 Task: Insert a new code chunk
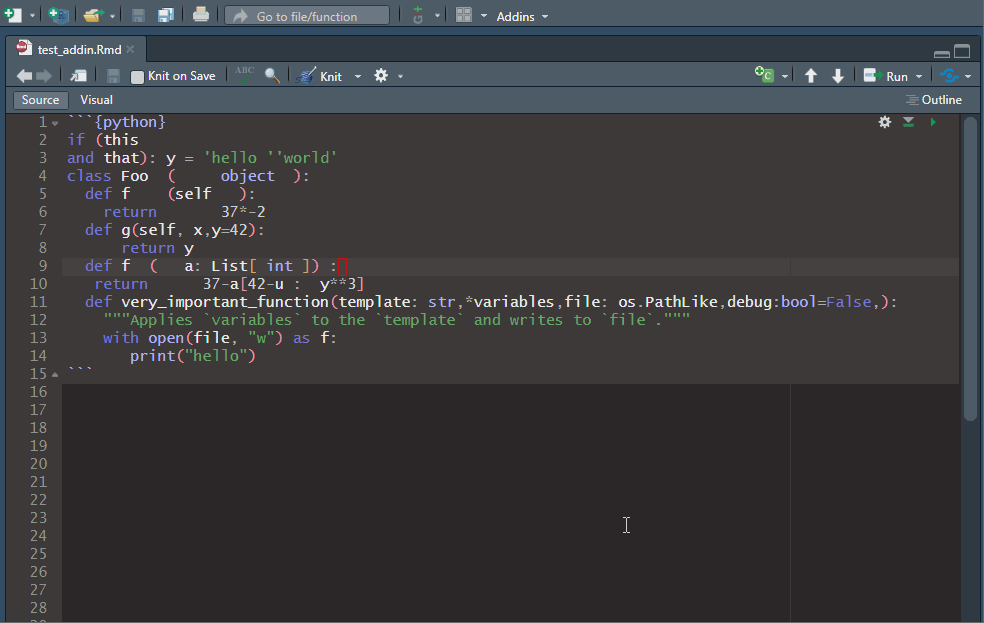[x=764, y=75]
